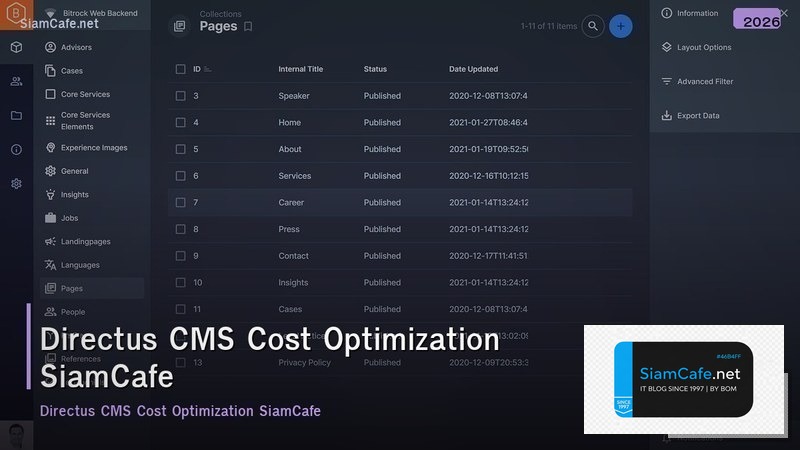Click the ID column sort icon
800x450 pixels.
click(x=208, y=69)
